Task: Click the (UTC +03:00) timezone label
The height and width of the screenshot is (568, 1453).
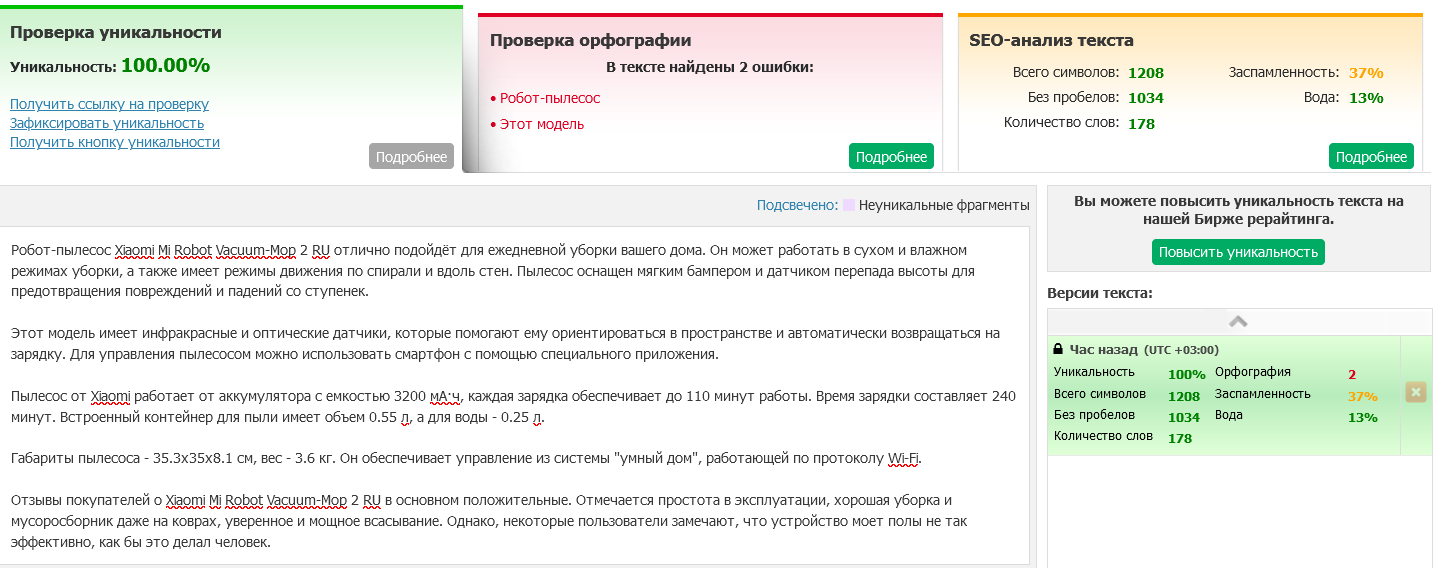Action: pyautogui.click(x=1181, y=350)
